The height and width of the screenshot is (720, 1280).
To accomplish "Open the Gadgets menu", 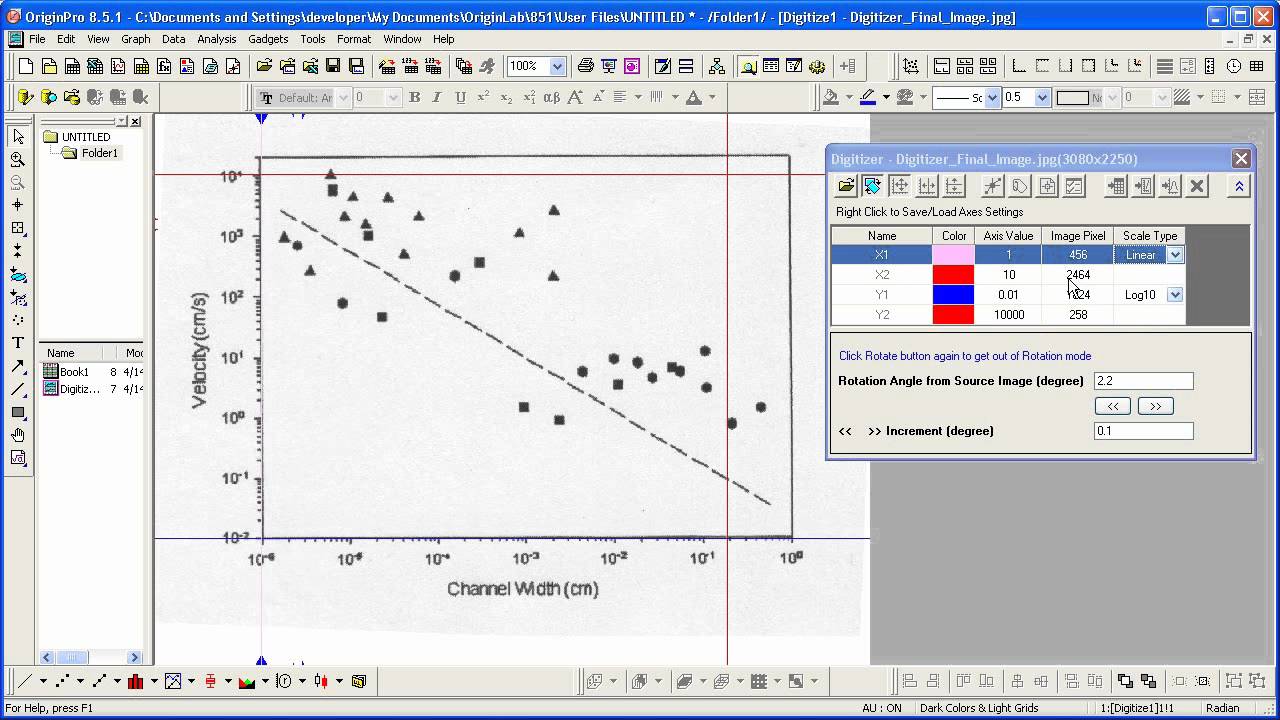I will point(268,39).
